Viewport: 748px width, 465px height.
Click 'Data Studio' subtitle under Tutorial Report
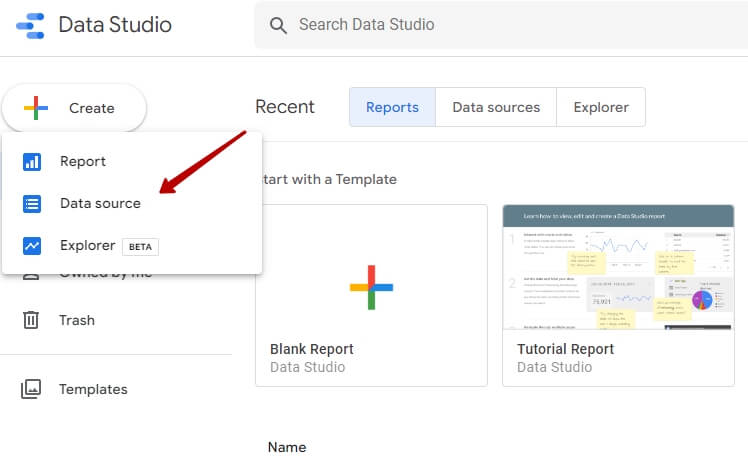554,367
